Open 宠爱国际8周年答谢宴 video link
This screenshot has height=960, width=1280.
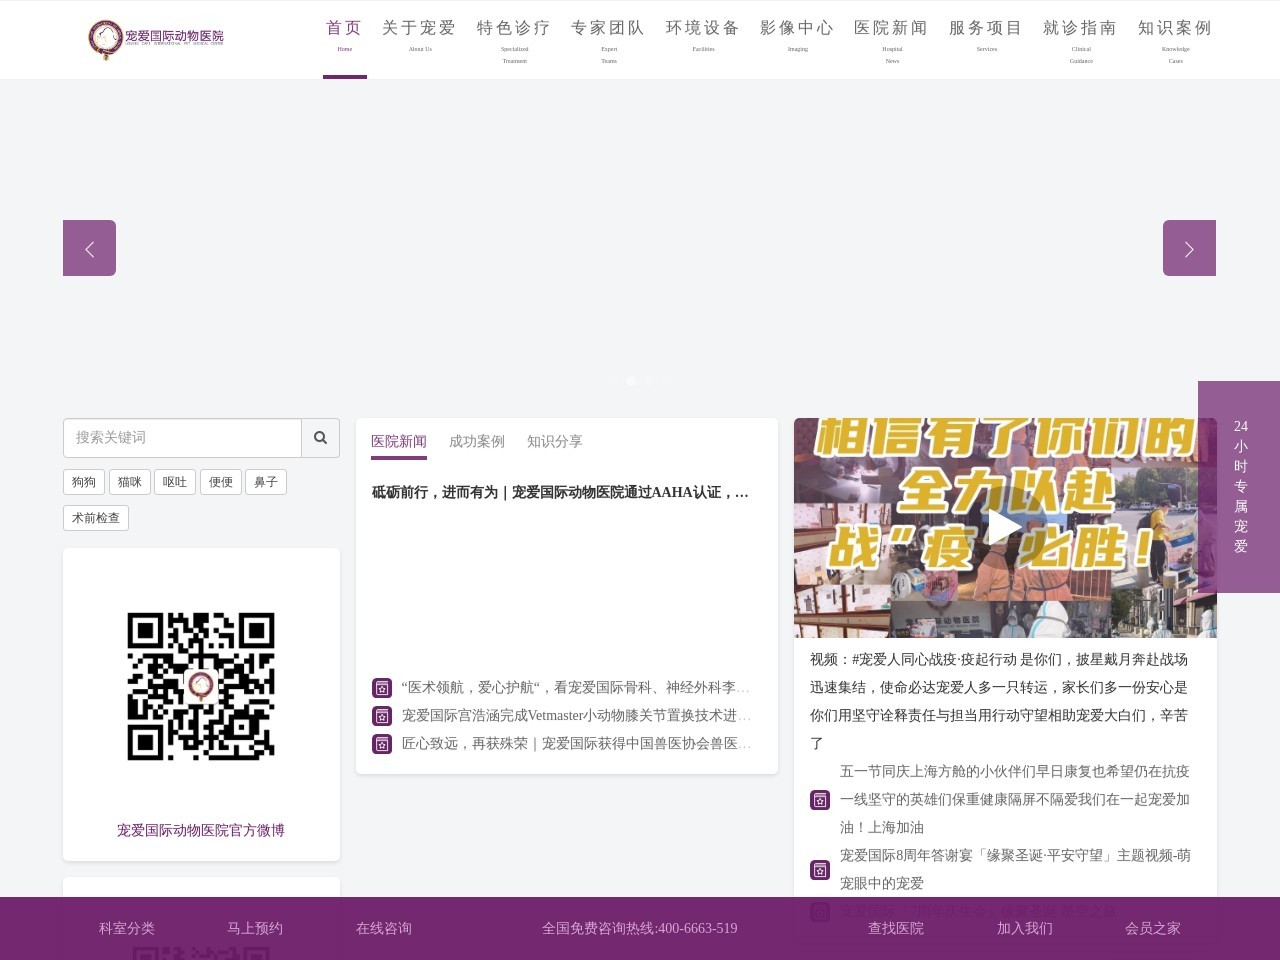coord(1015,870)
